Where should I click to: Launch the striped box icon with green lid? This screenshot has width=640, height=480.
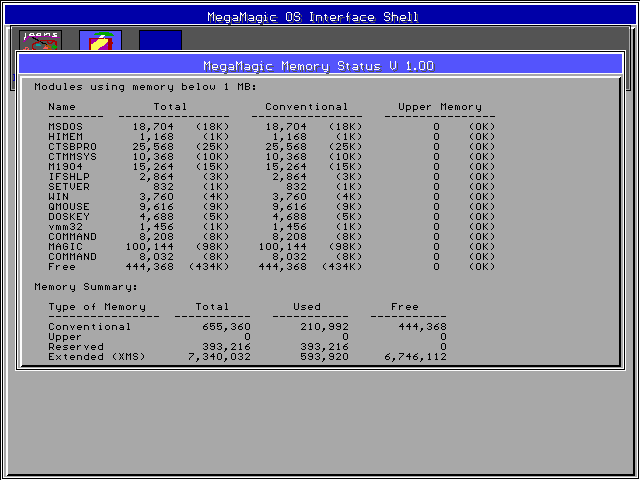point(100,41)
